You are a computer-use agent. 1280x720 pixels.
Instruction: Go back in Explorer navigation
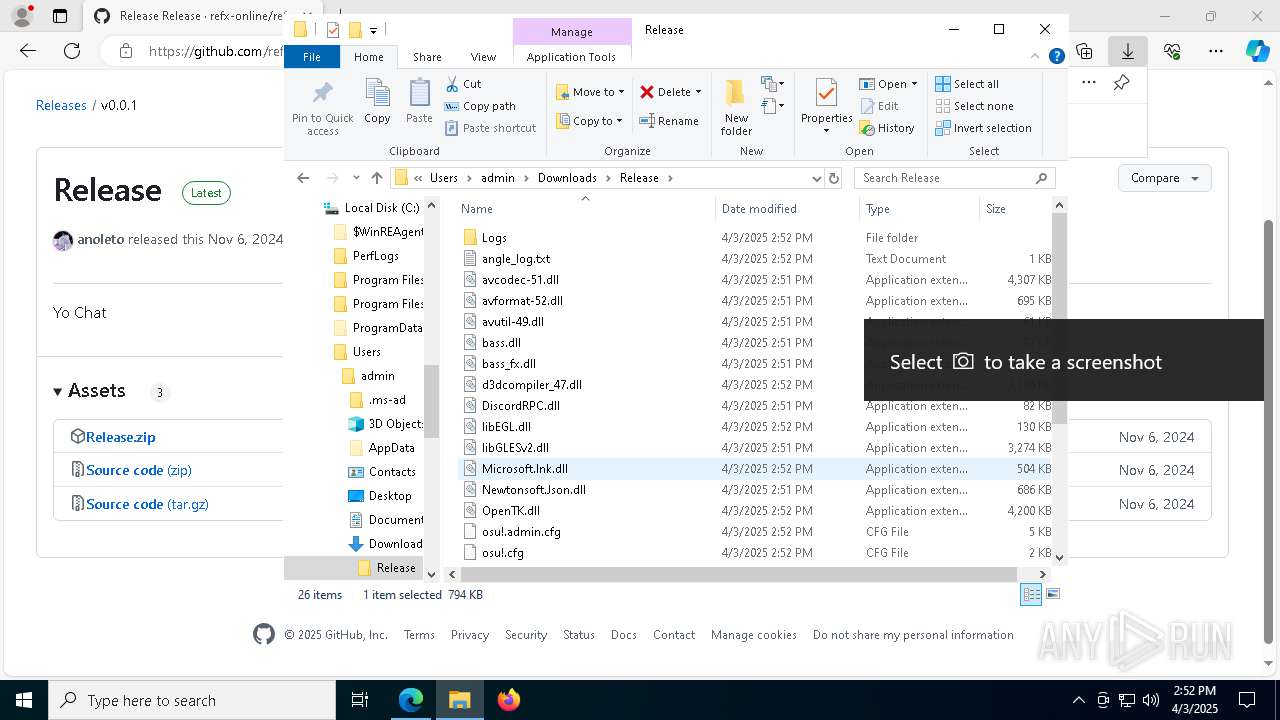point(303,178)
